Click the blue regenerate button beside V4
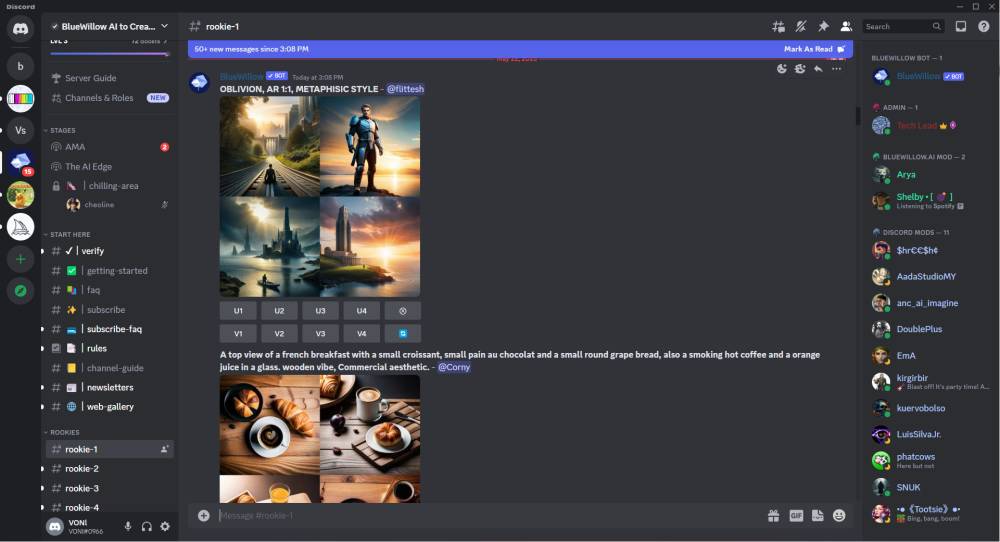 402,333
